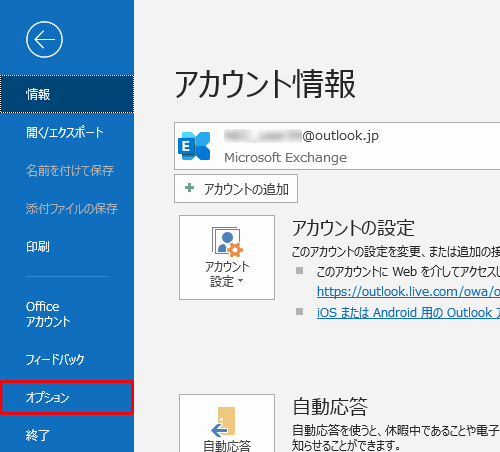Image resolution: width=500 pixels, height=452 pixels.
Task: Click the アカウントの追加 button
Action: click(236, 188)
